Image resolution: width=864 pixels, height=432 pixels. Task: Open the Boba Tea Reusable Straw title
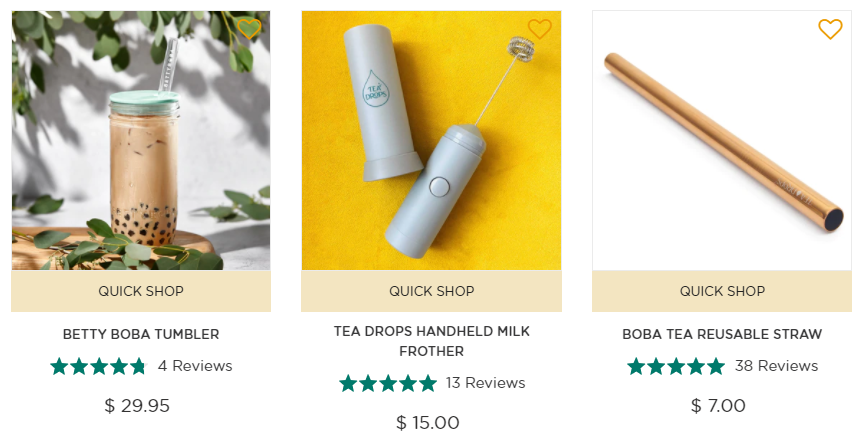722,334
